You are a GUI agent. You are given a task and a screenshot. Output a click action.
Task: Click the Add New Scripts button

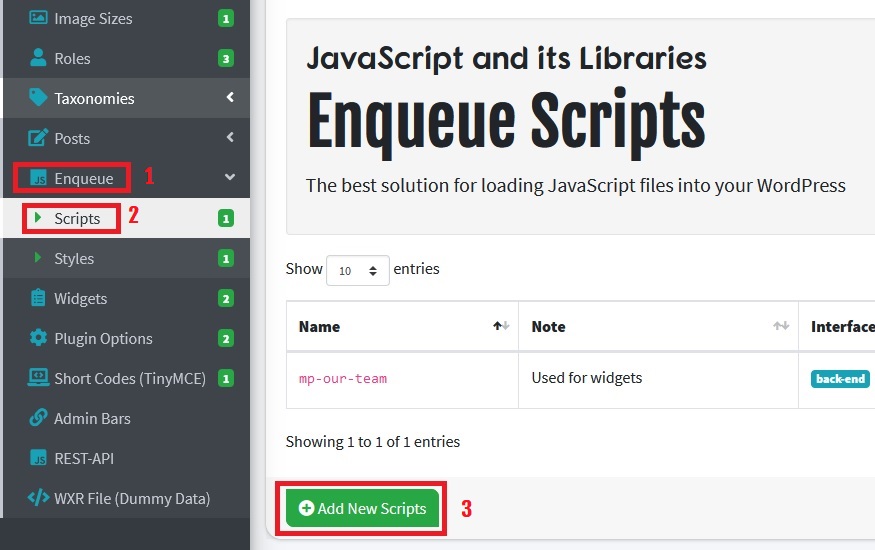pyautogui.click(x=362, y=508)
